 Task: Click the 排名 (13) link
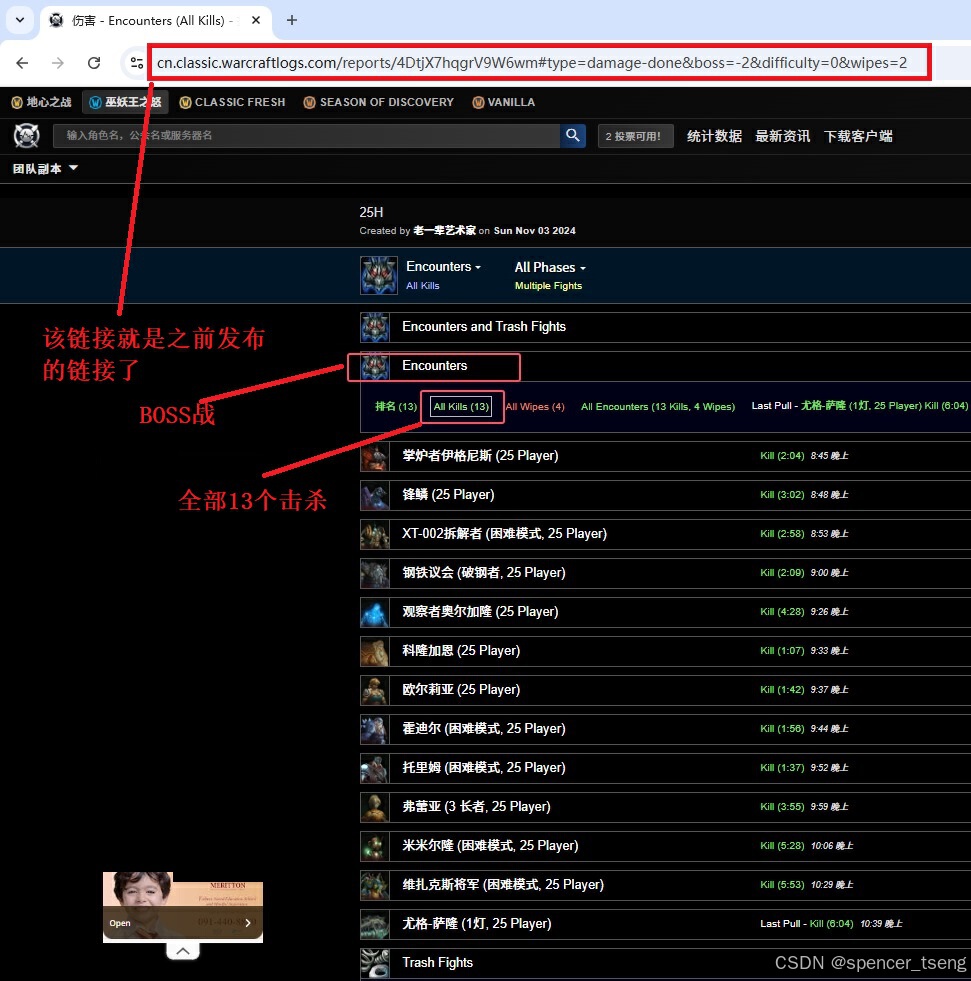(x=396, y=407)
